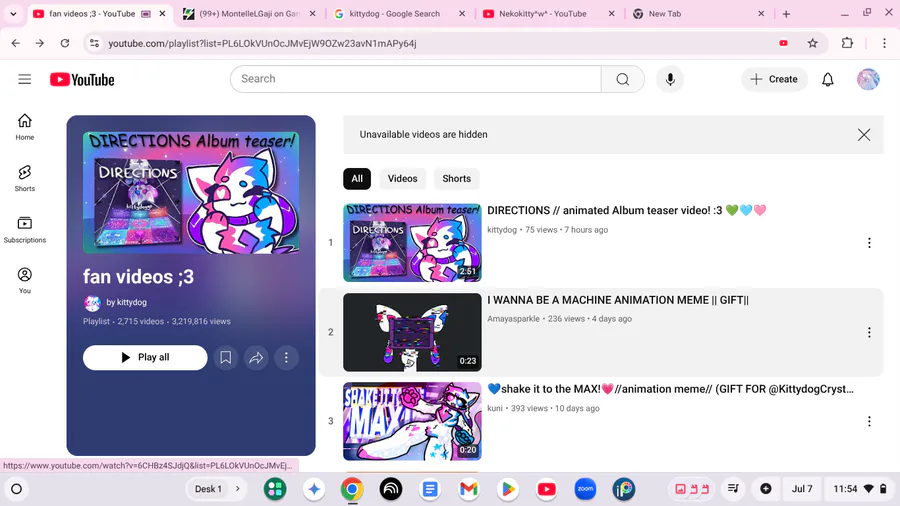Reload the current page

pyautogui.click(x=65, y=43)
